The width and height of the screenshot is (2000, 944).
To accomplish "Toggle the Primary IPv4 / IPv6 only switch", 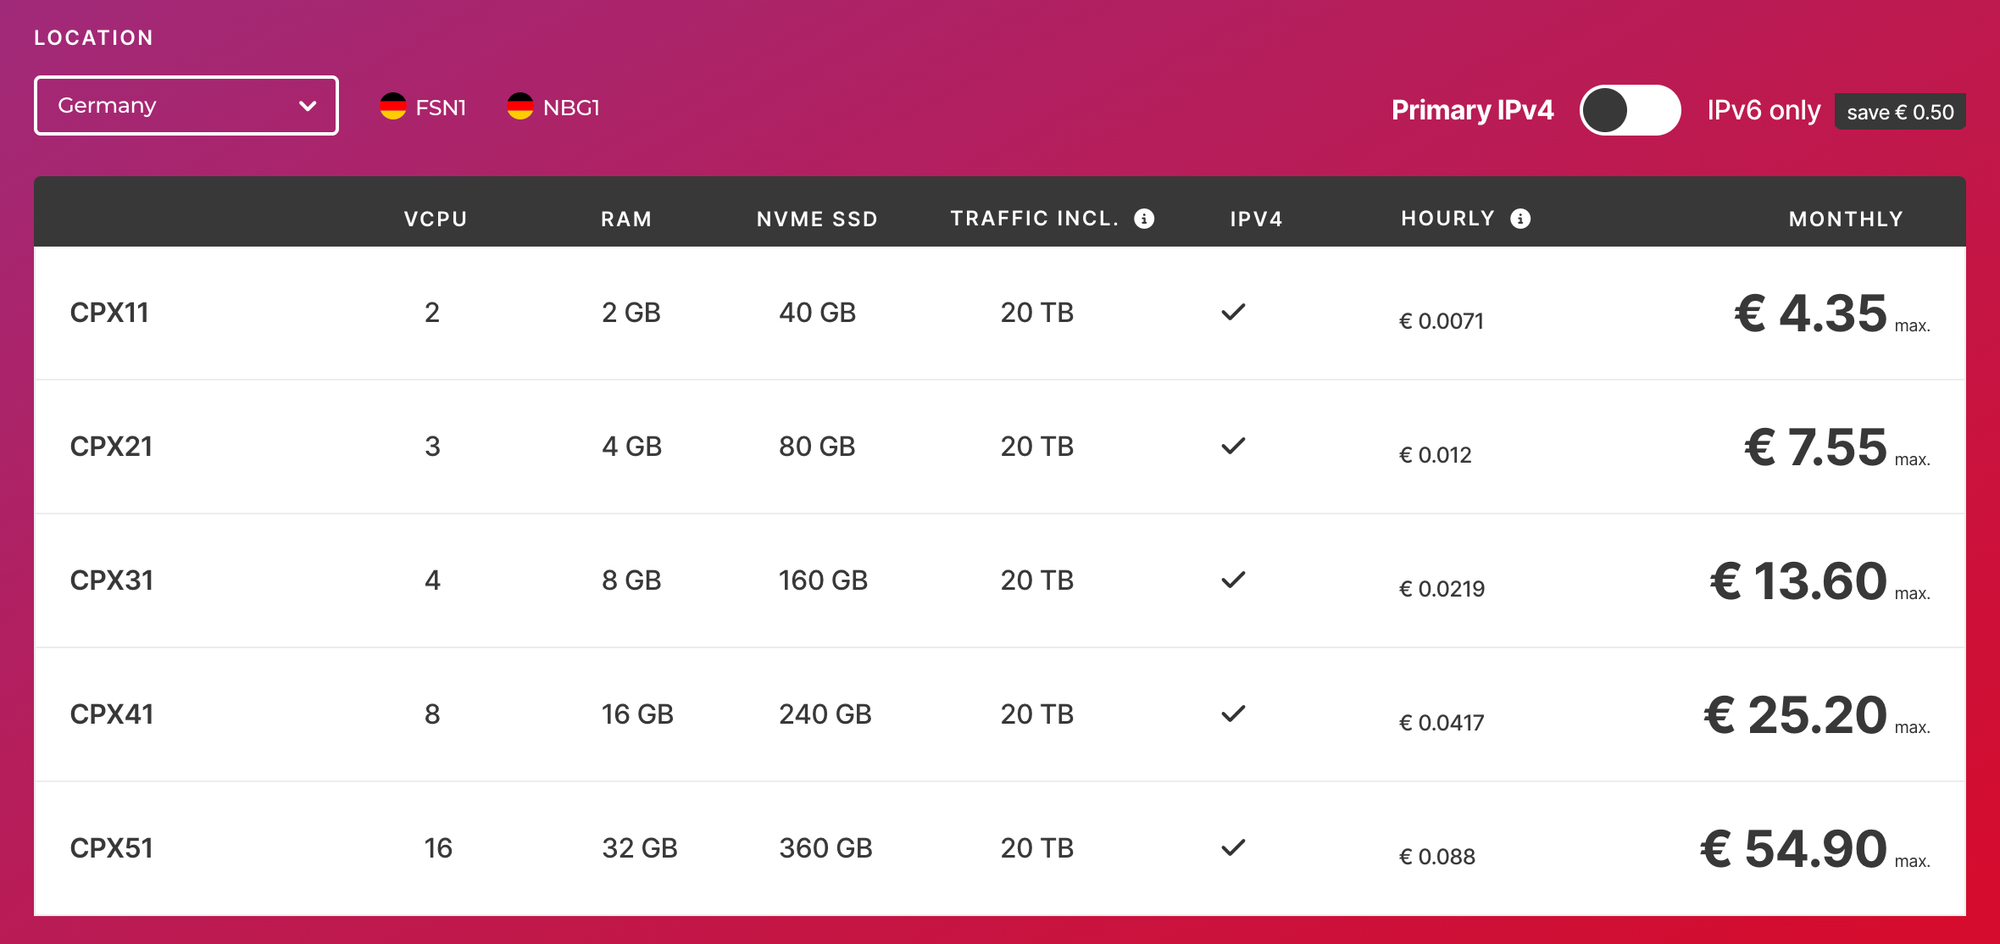I will 1629,110.
